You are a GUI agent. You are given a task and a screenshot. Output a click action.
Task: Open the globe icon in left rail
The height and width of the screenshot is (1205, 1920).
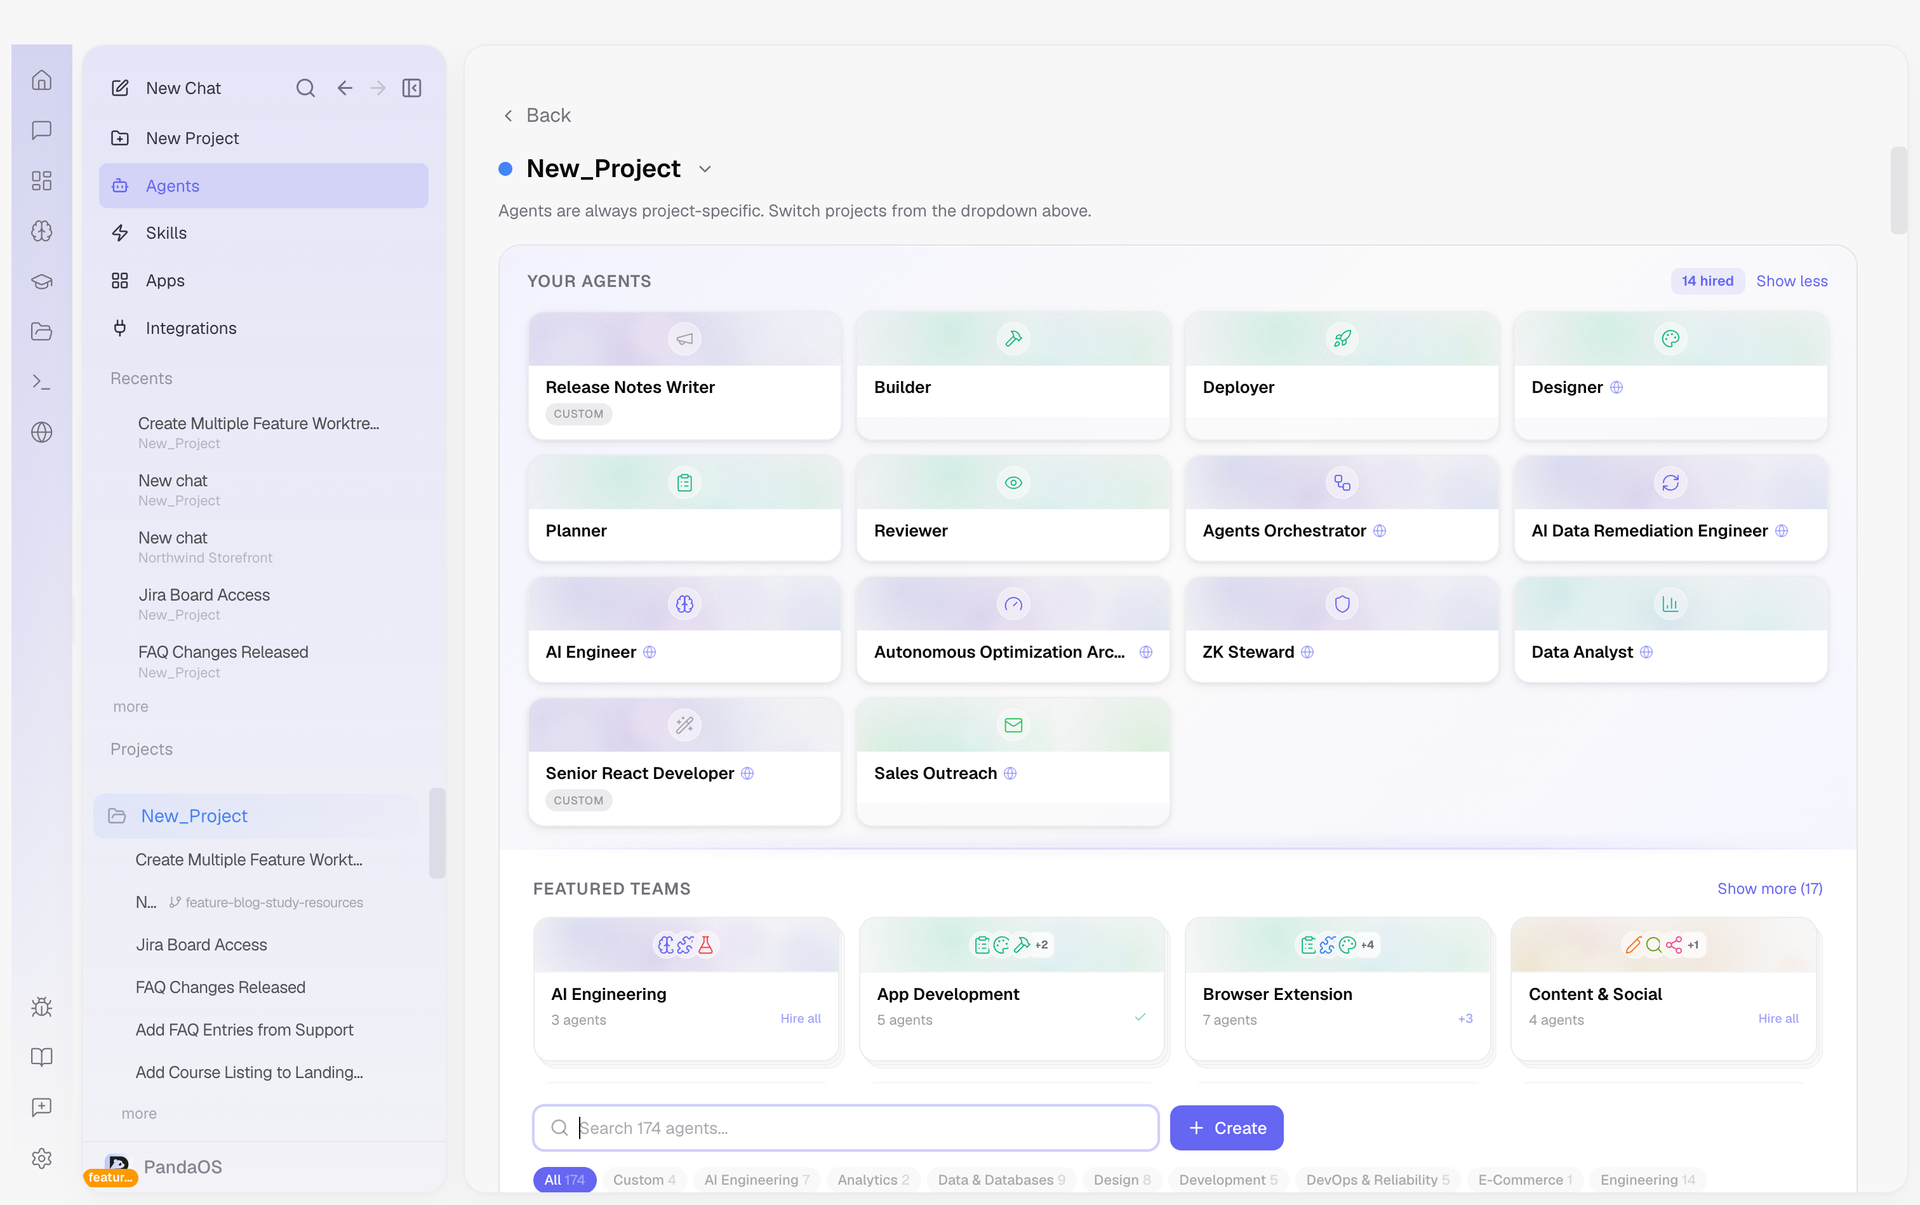(x=41, y=432)
